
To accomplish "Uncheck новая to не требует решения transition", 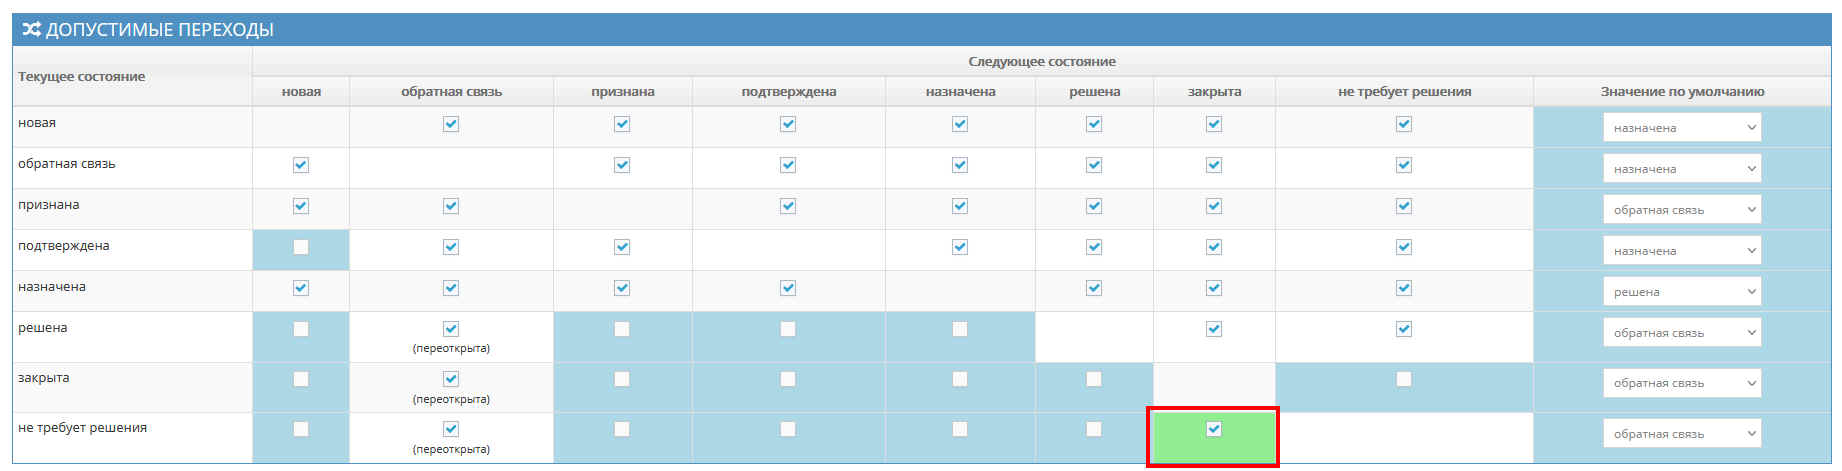I will coord(1404,124).
